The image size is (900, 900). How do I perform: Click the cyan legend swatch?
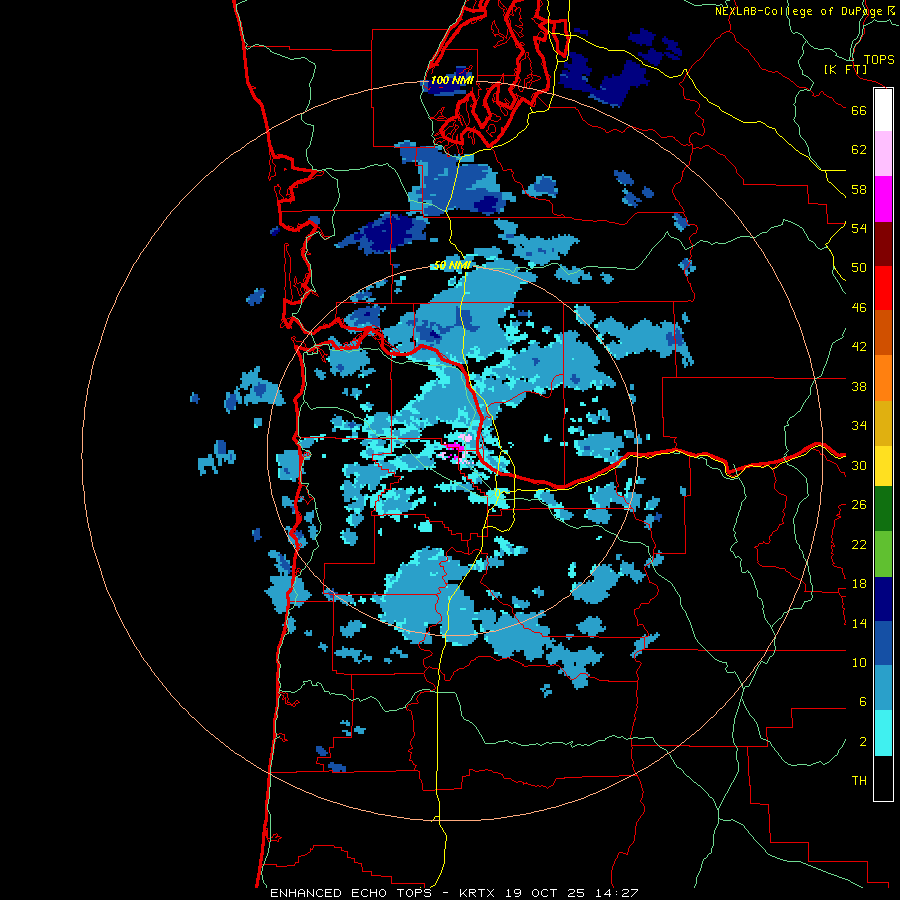pyautogui.click(x=883, y=733)
